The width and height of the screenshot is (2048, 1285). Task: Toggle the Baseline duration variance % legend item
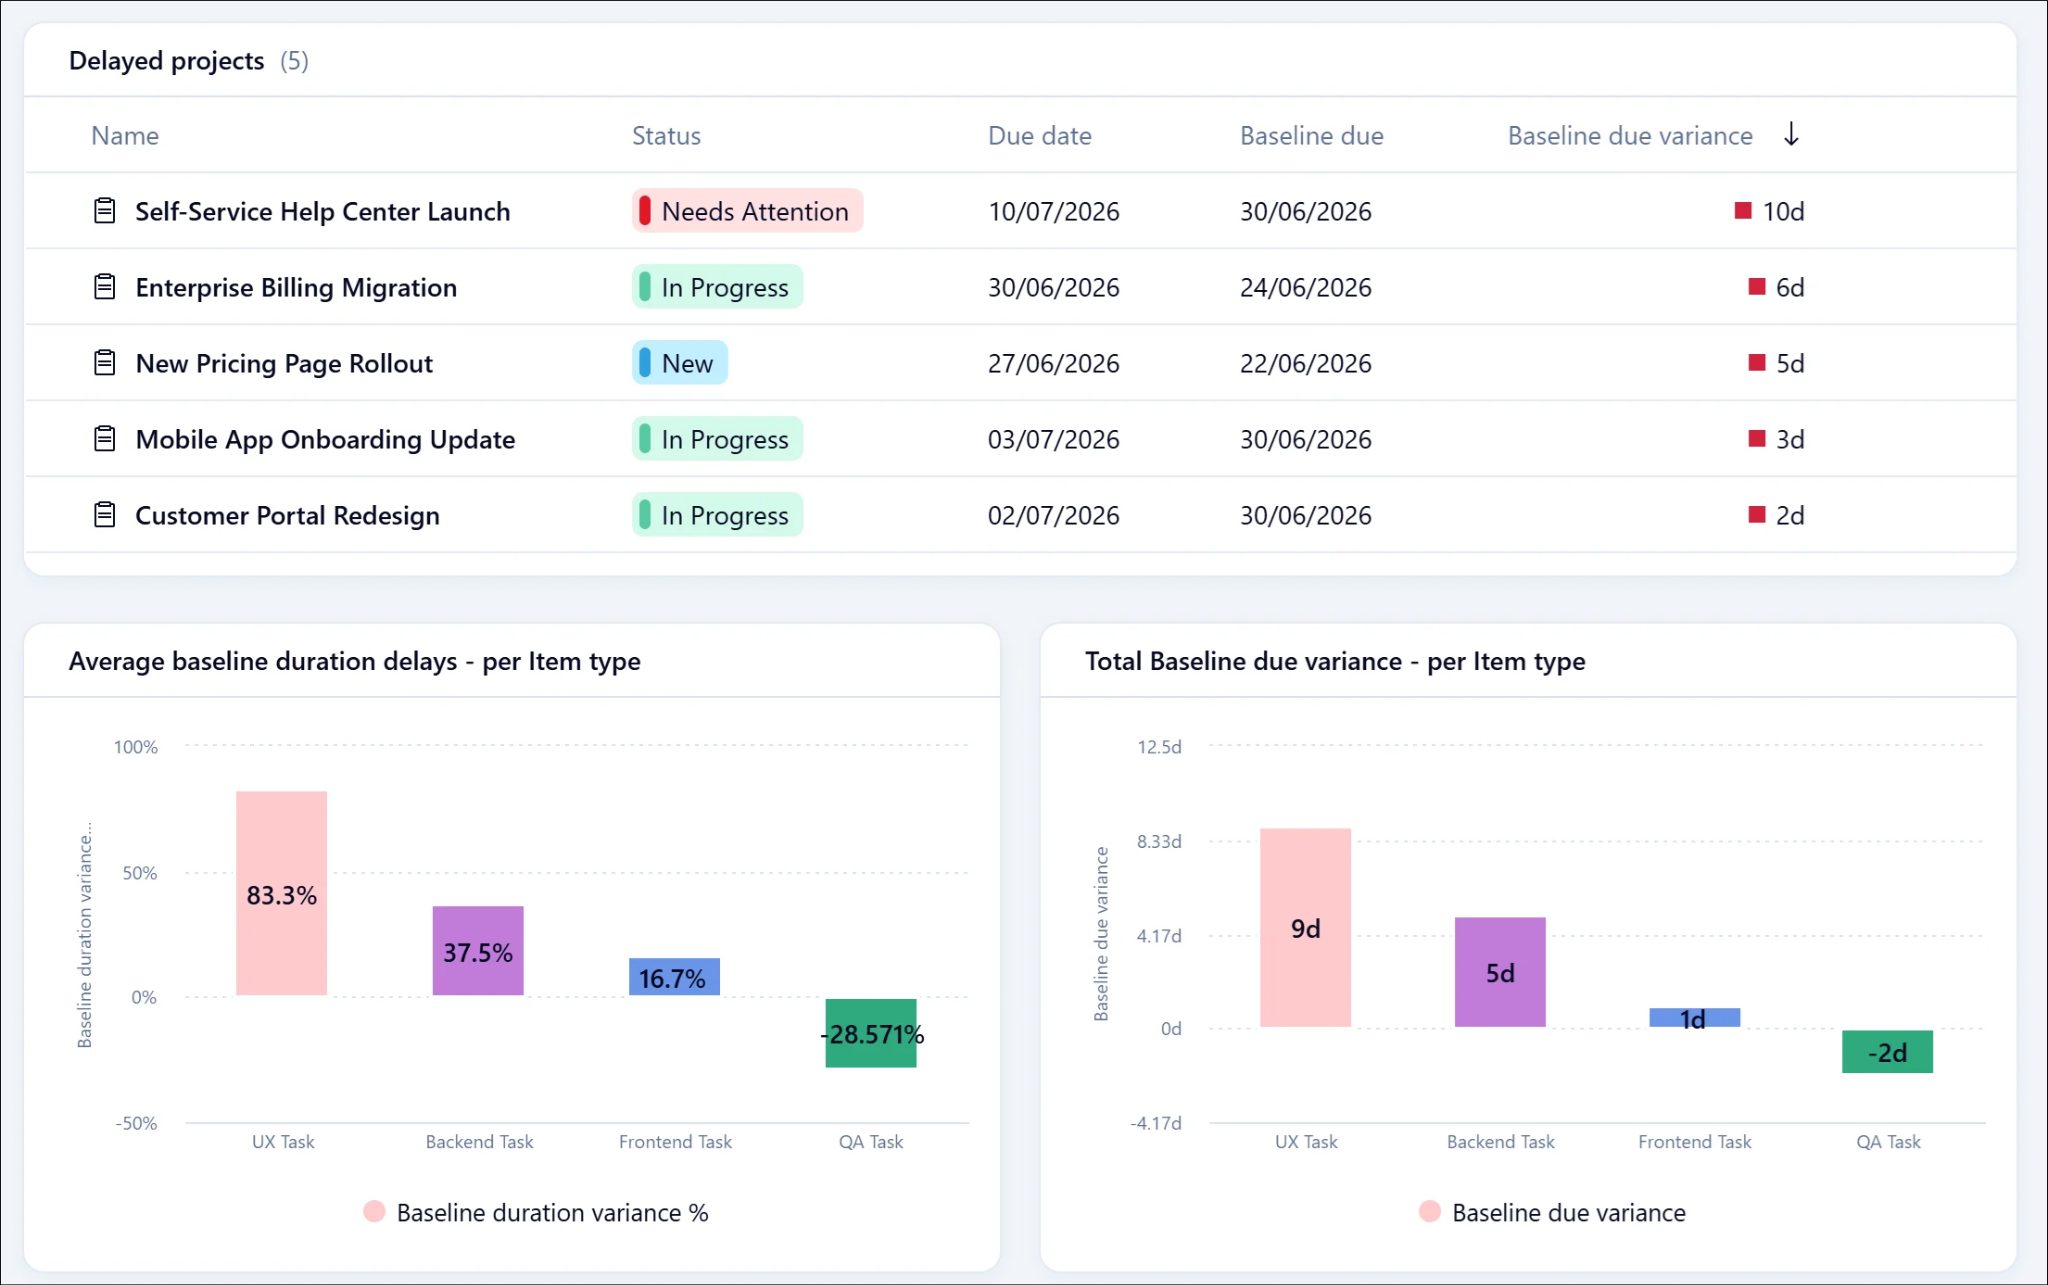click(537, 1212)
